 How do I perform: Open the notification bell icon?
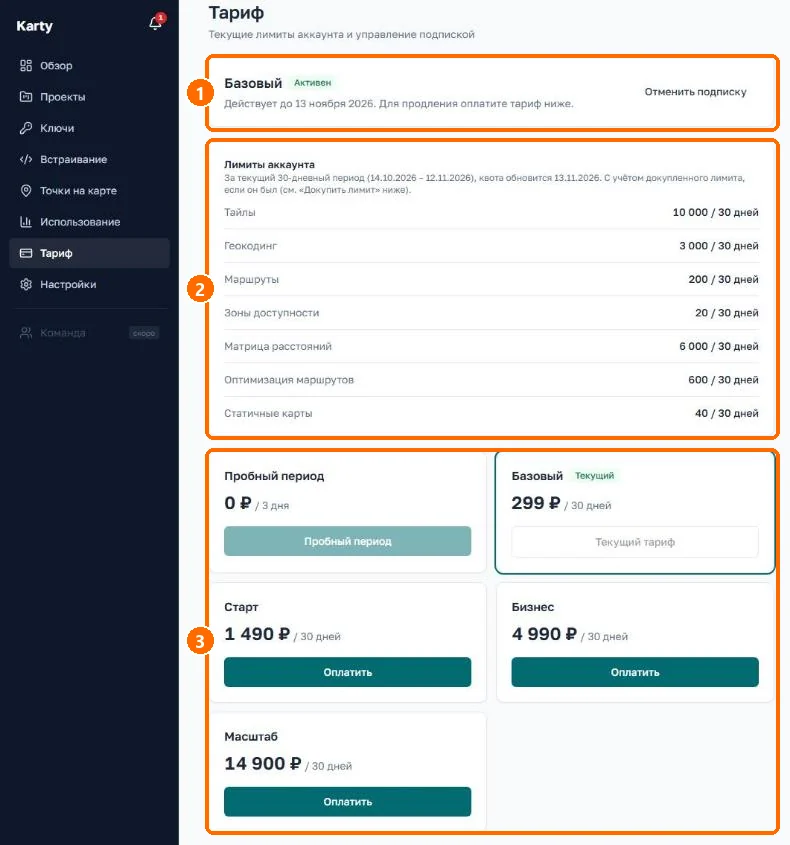click(x=155, y=23)
